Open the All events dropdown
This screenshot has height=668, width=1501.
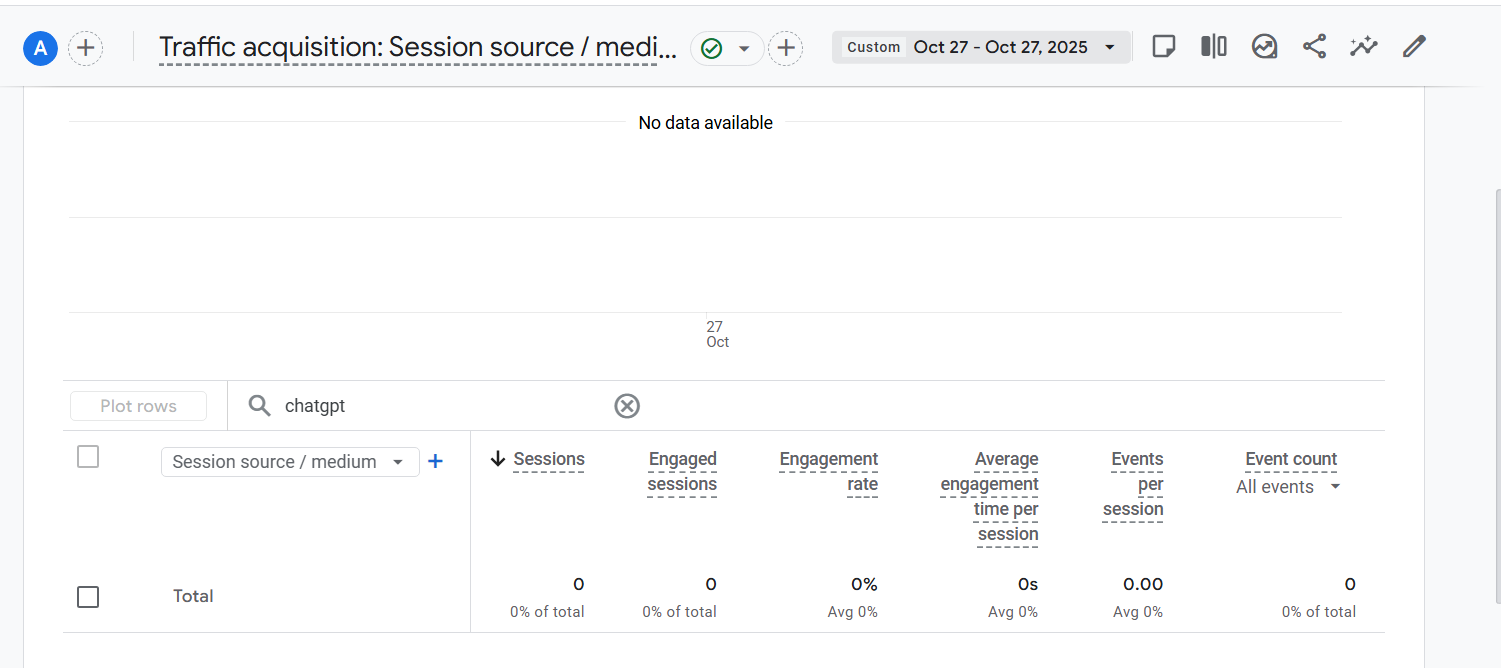pos(1288,487)
